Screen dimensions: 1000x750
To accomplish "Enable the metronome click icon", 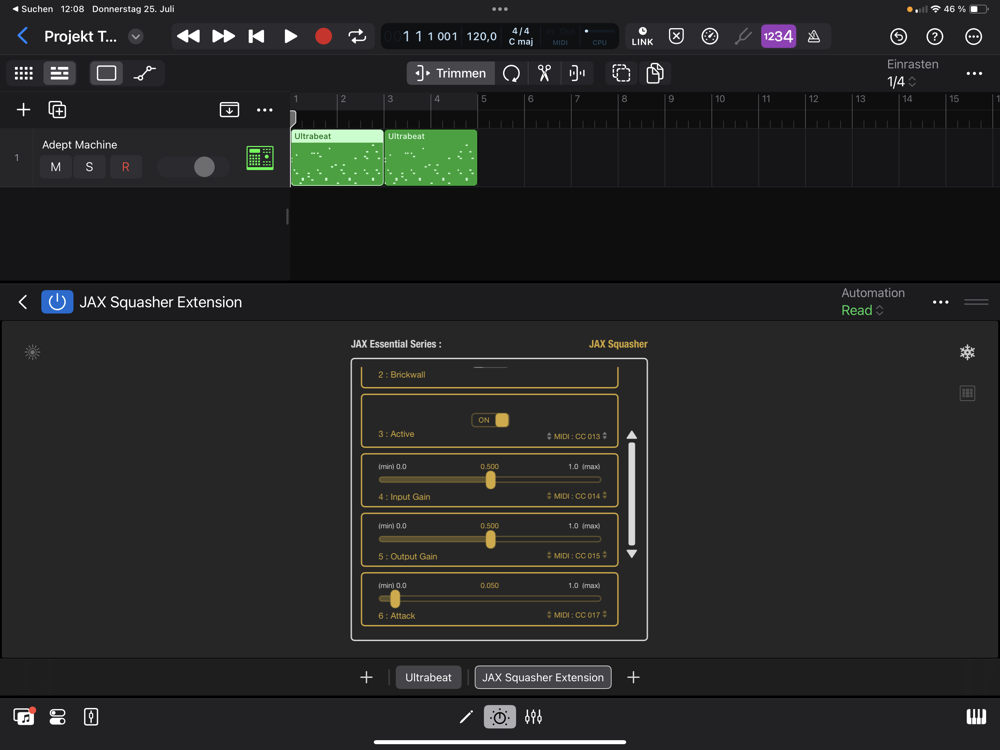I will coord(814,36).
